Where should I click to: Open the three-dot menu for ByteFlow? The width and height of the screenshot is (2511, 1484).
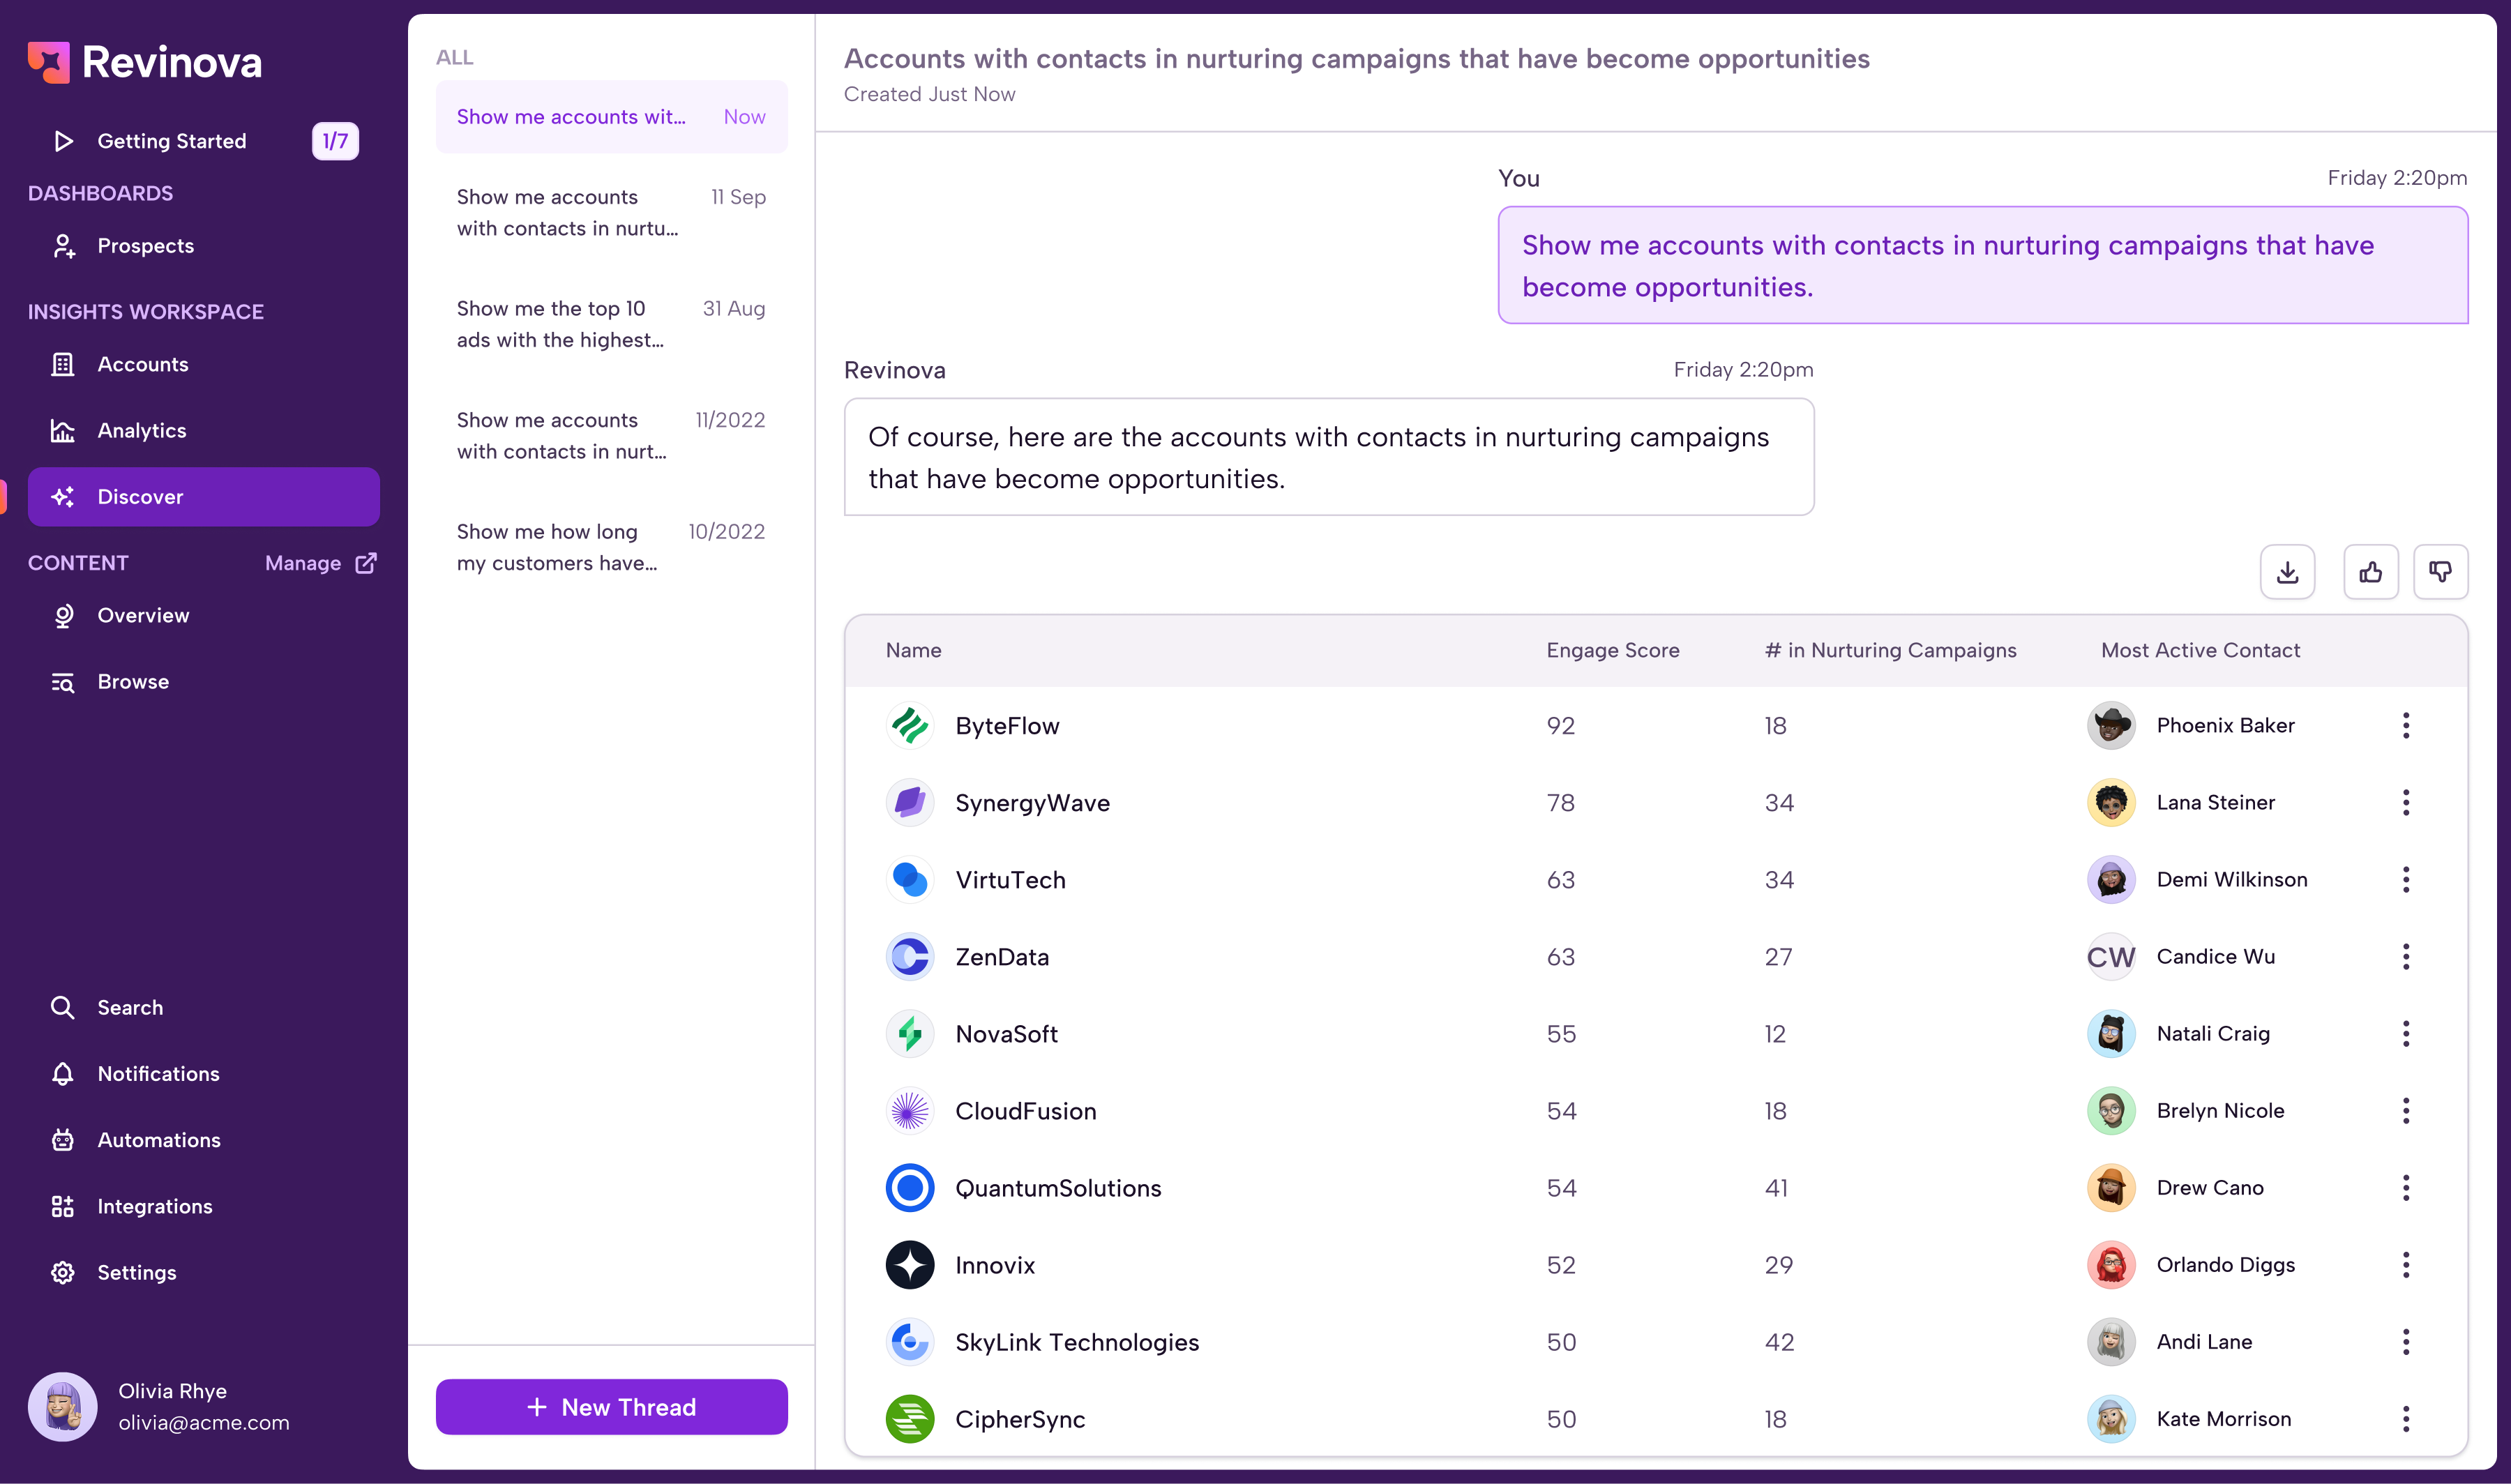(x=2405, y=725)
